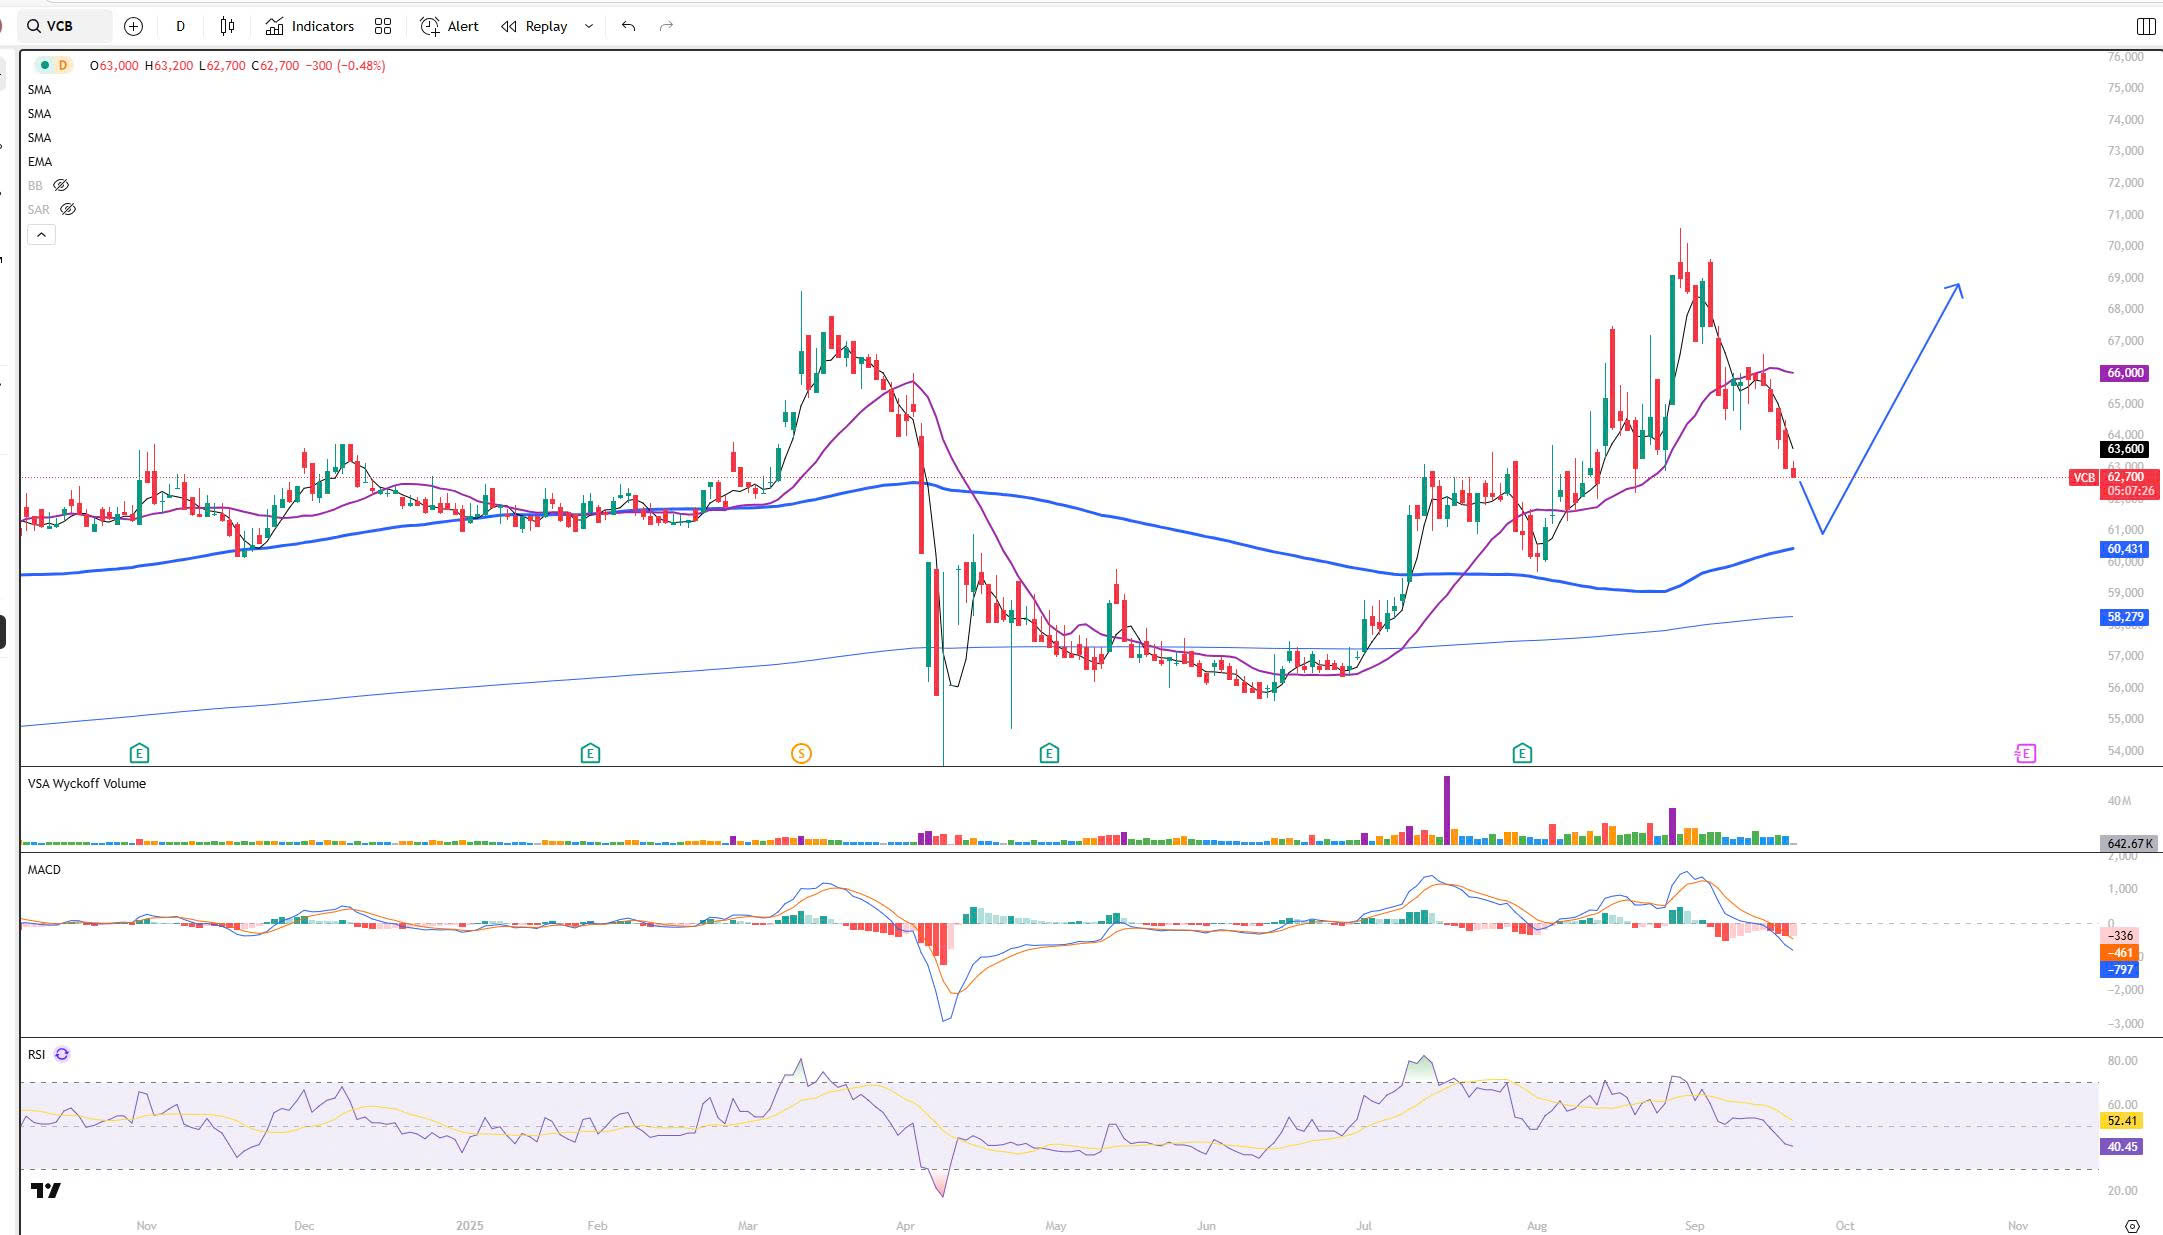Click the undo arrow icon
Image resolution: width=2163 pixels, height=1235 pixels.
click(x=628, y=27)
